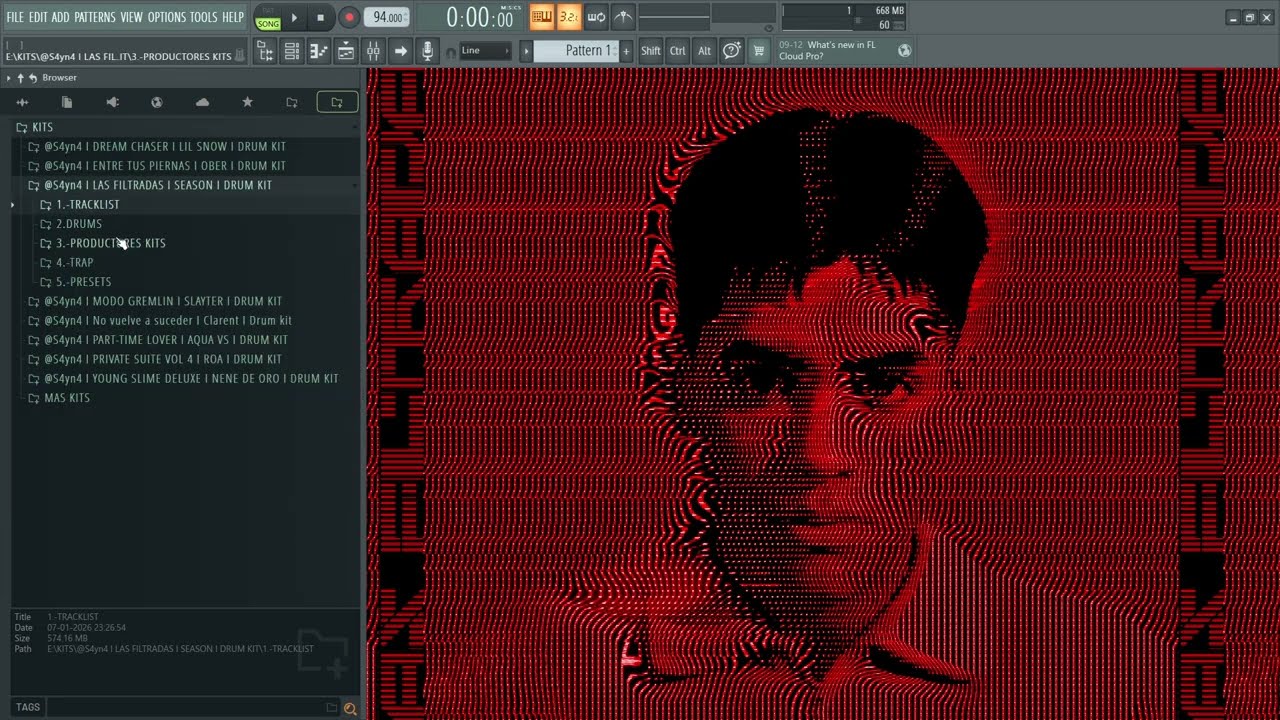Viewport: 1280px width, 720px height.
Task: Open the Pattern 1 selector
Action: tap(577, 51)
